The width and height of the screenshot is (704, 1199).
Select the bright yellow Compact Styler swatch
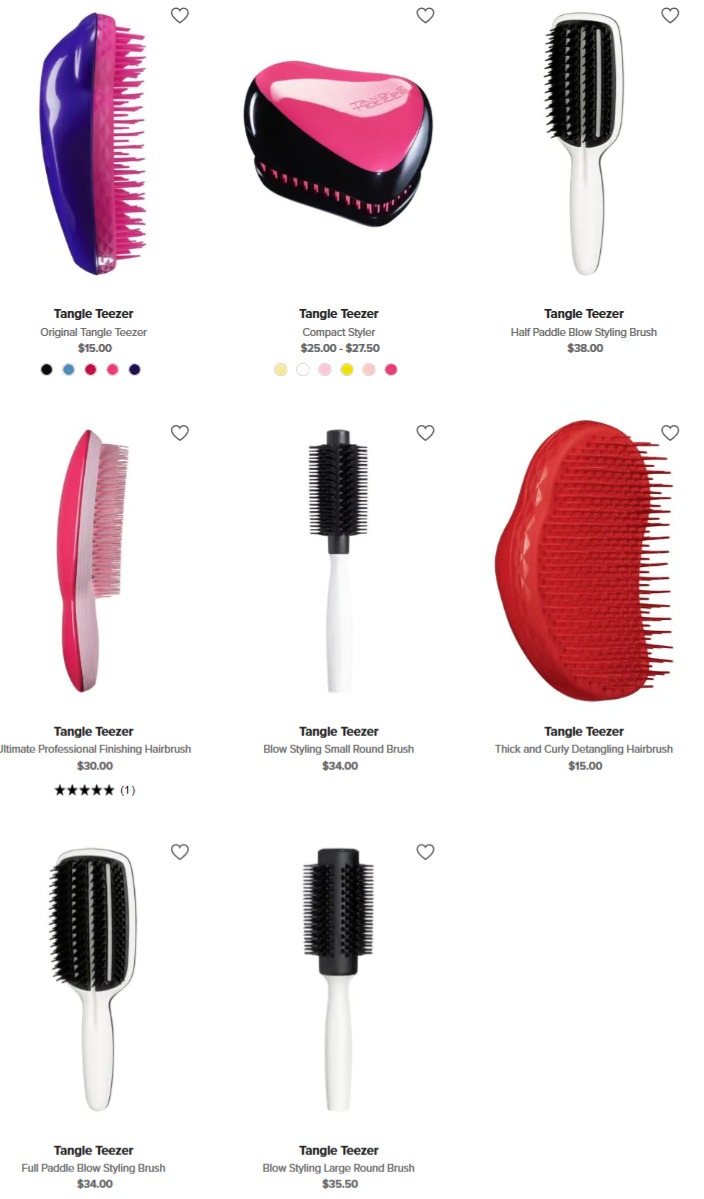(347, 369)
